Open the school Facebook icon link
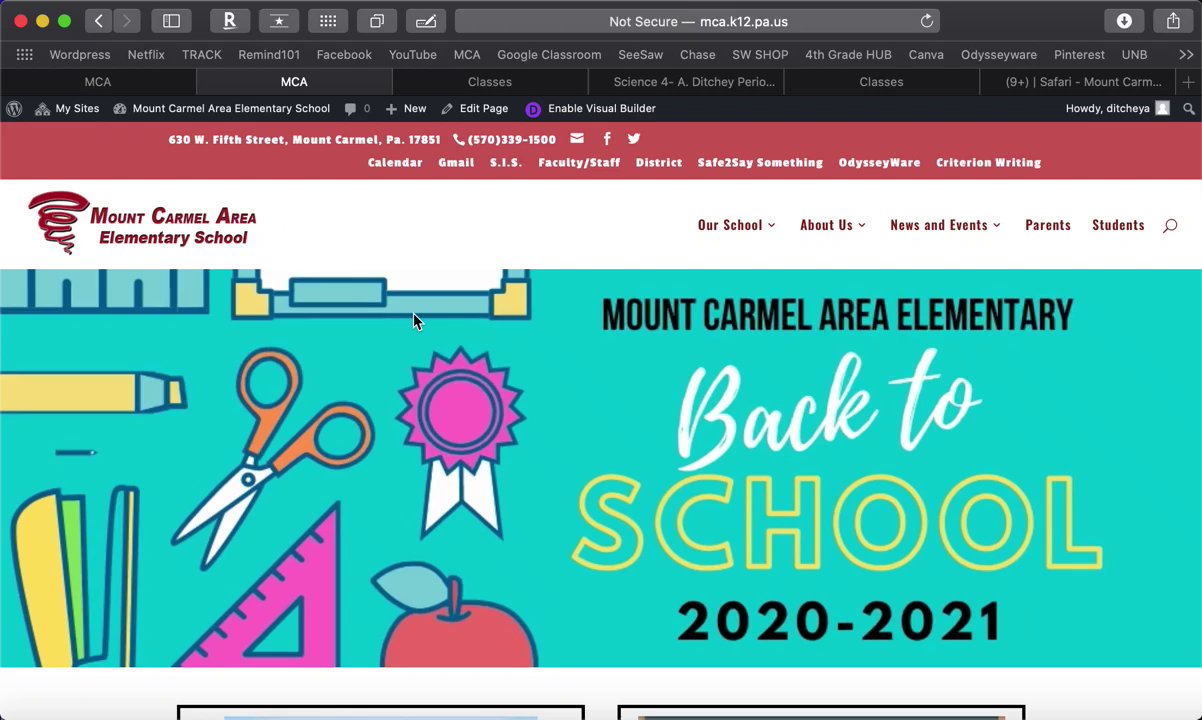The width and height of the screenshot is (1202, 720). tap(606, 139)
